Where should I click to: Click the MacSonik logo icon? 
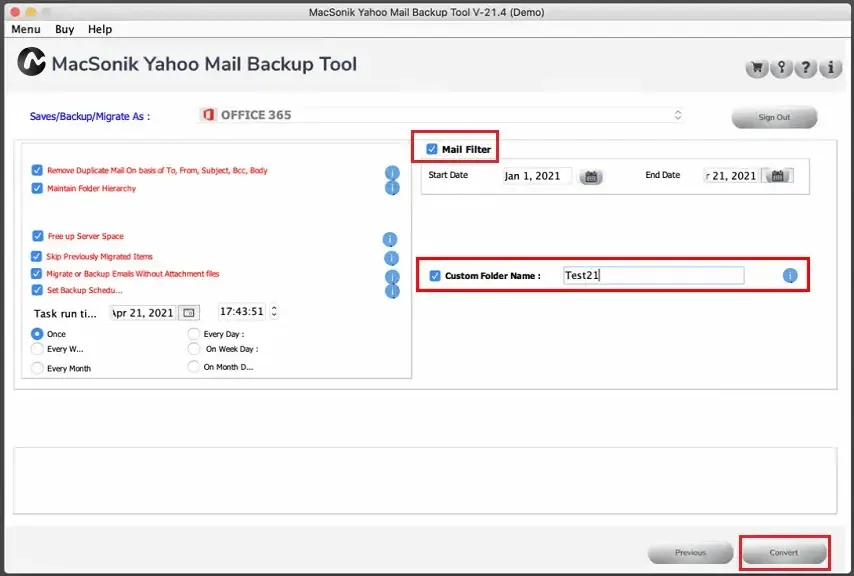coord(31,62)
